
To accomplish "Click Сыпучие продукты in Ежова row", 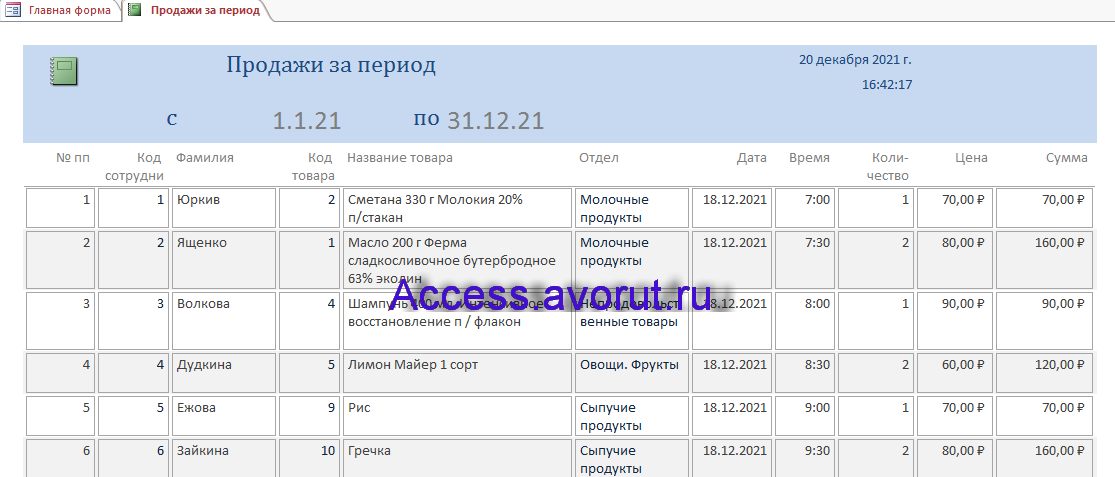I will click(631, 416).
